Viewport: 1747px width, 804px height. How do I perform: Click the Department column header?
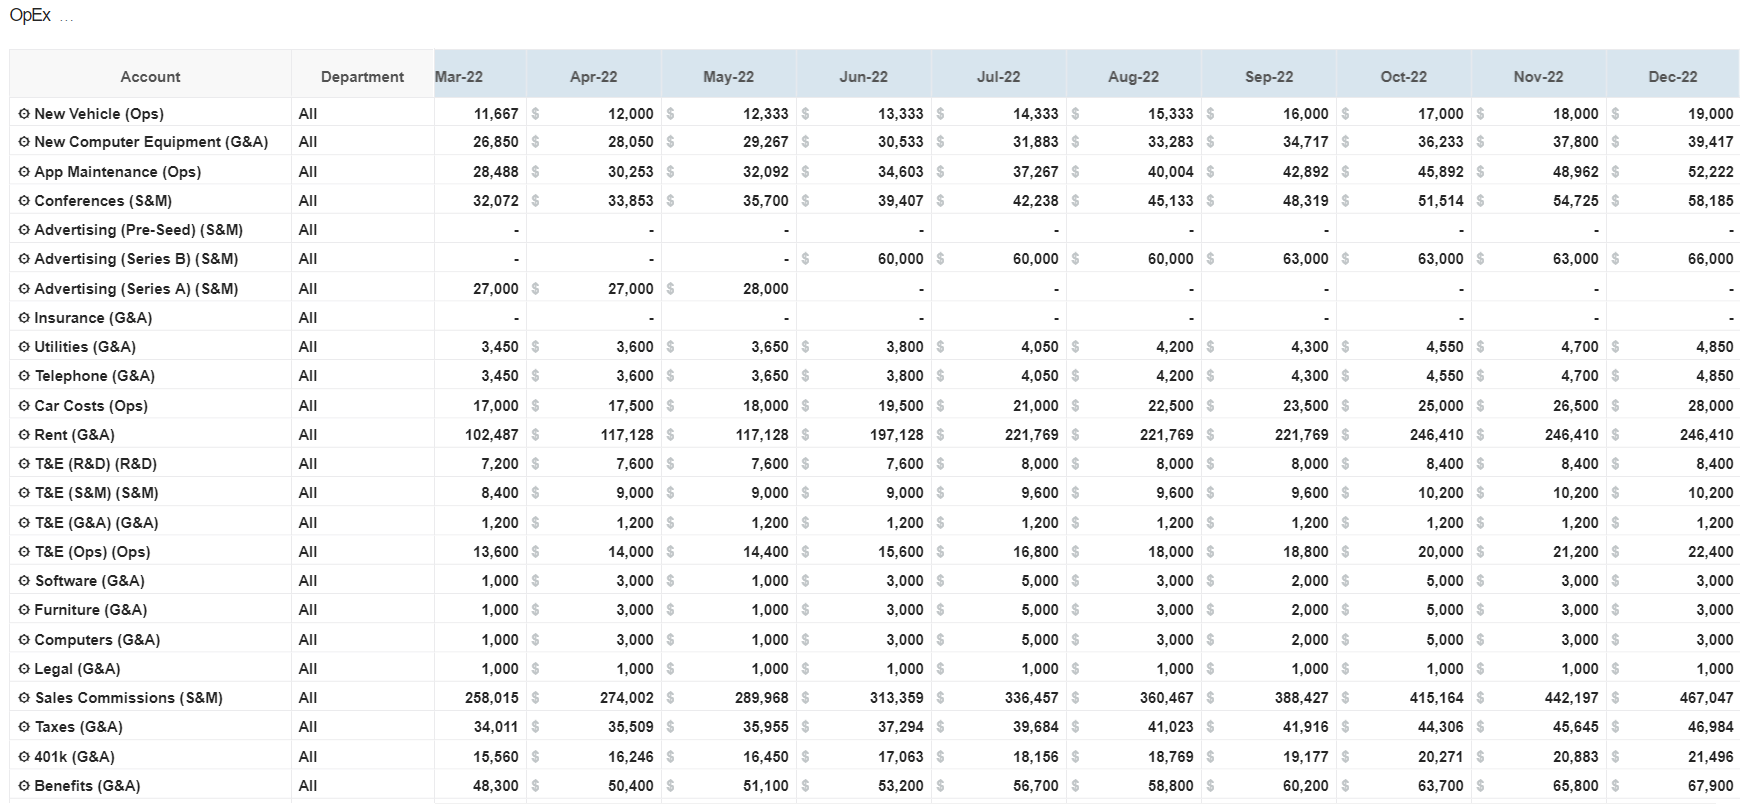coord(362,77)
